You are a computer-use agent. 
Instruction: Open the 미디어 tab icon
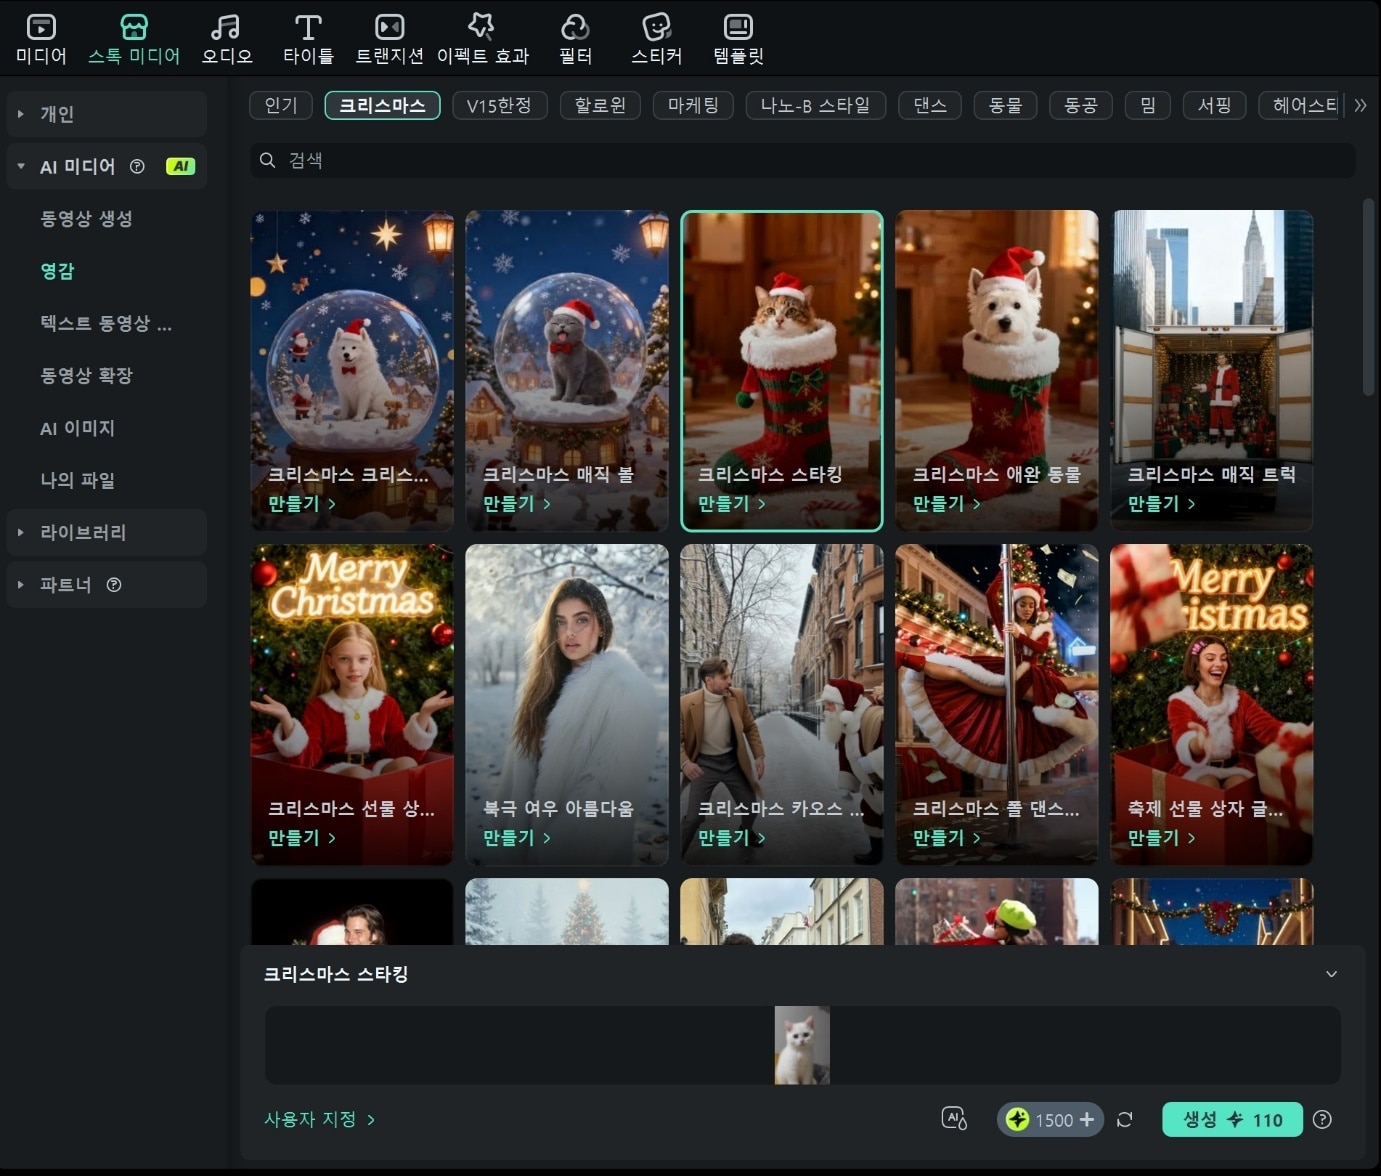(41, 28)
